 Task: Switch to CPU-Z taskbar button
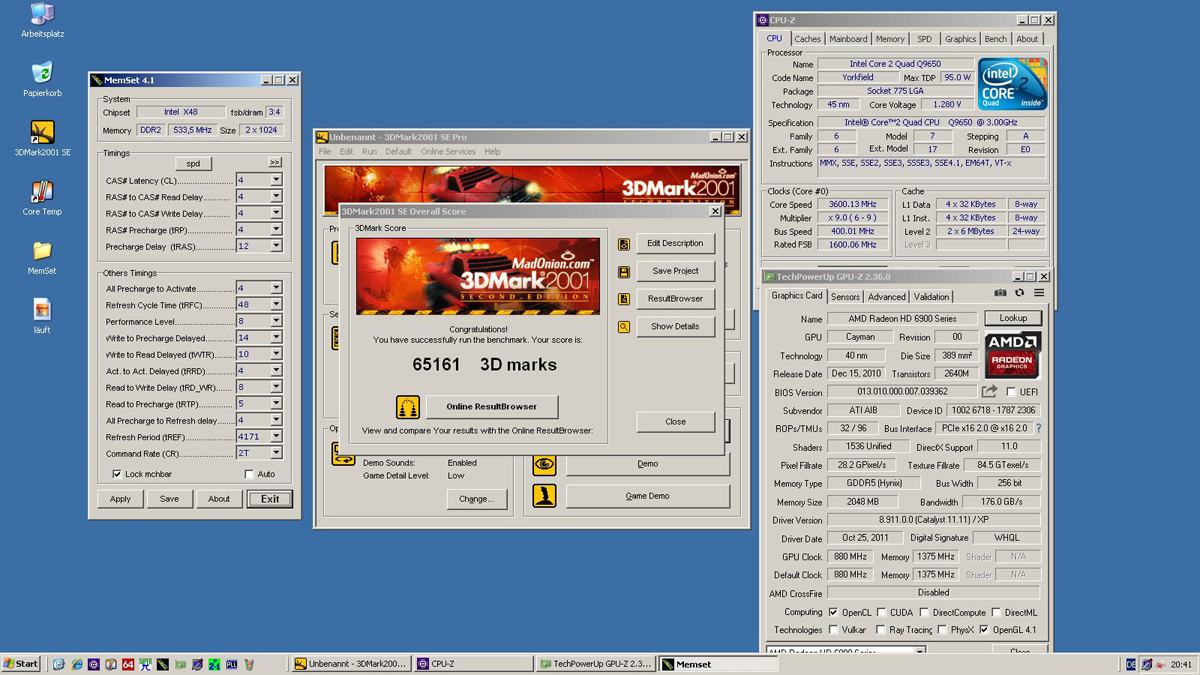click(473, 664)
